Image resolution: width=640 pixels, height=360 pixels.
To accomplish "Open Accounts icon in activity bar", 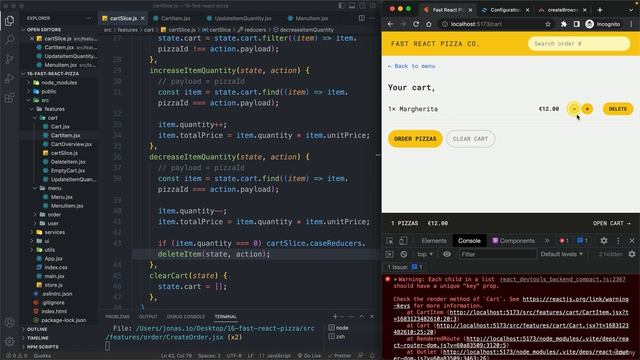I will coord(9,322).
